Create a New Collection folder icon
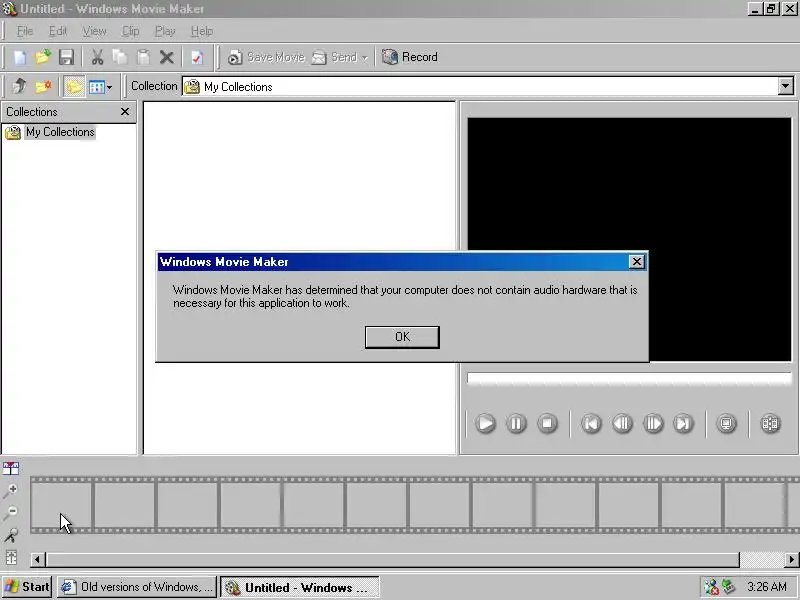This screenshot has width=800, height=600. pyautogui.click(x=43, y=86)
